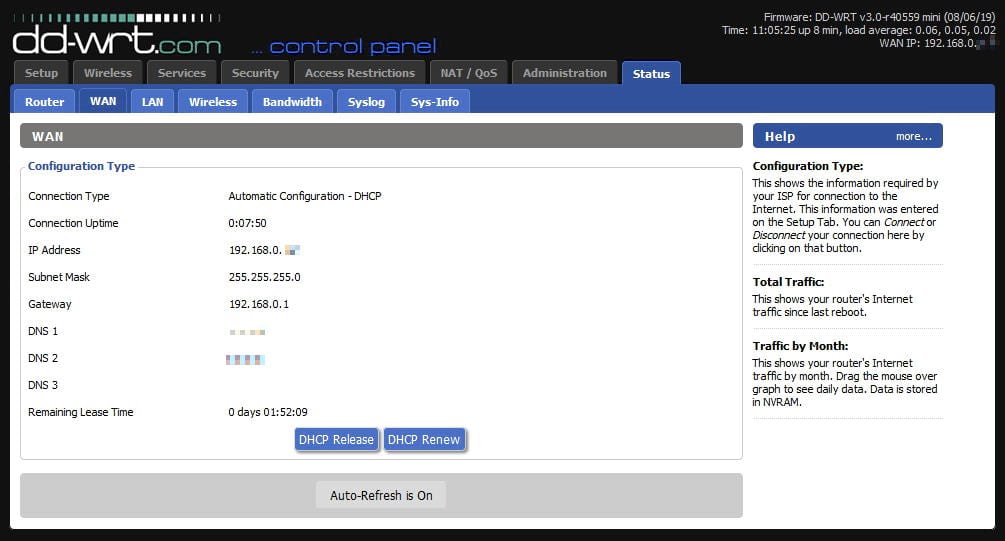Image resolution: width=1005 pixels, height=541 pixels.
Task: Click the connection uptime value 0:07:50
Action: [x=247, y=223]
